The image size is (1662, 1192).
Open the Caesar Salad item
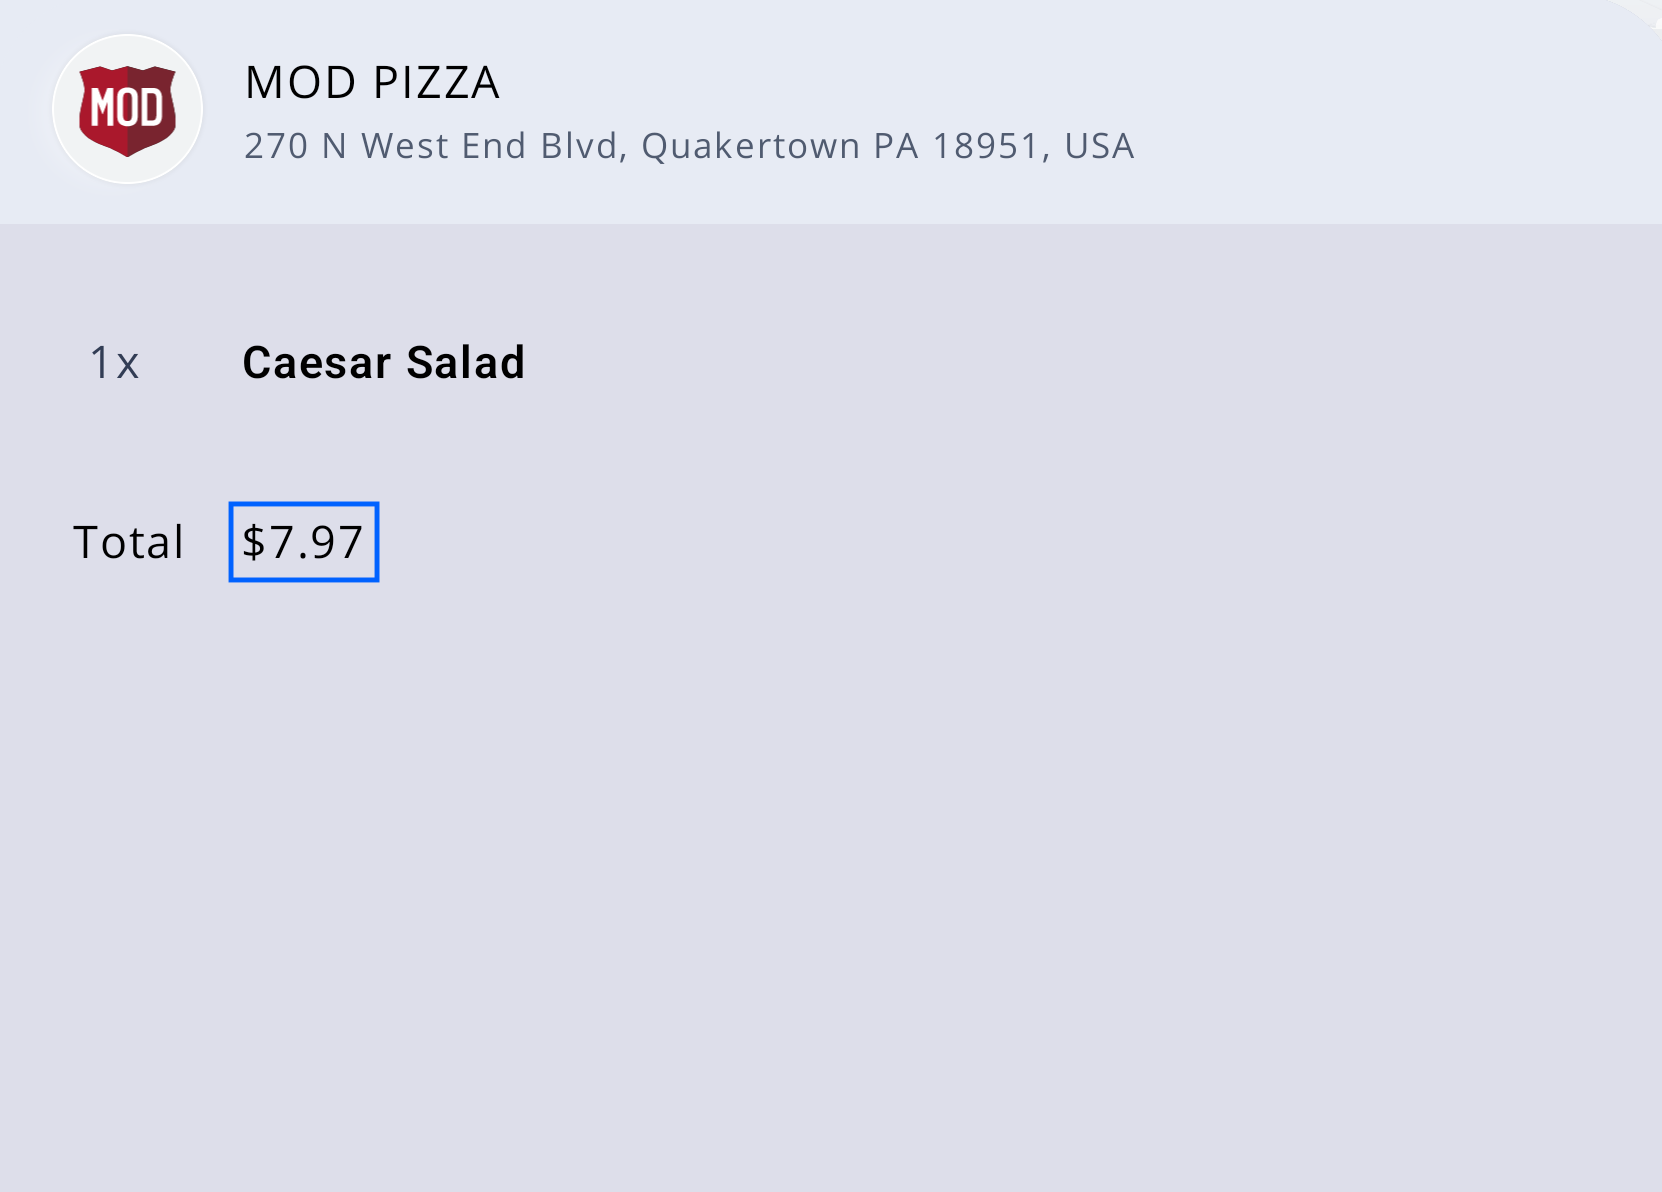coord(384,363)
